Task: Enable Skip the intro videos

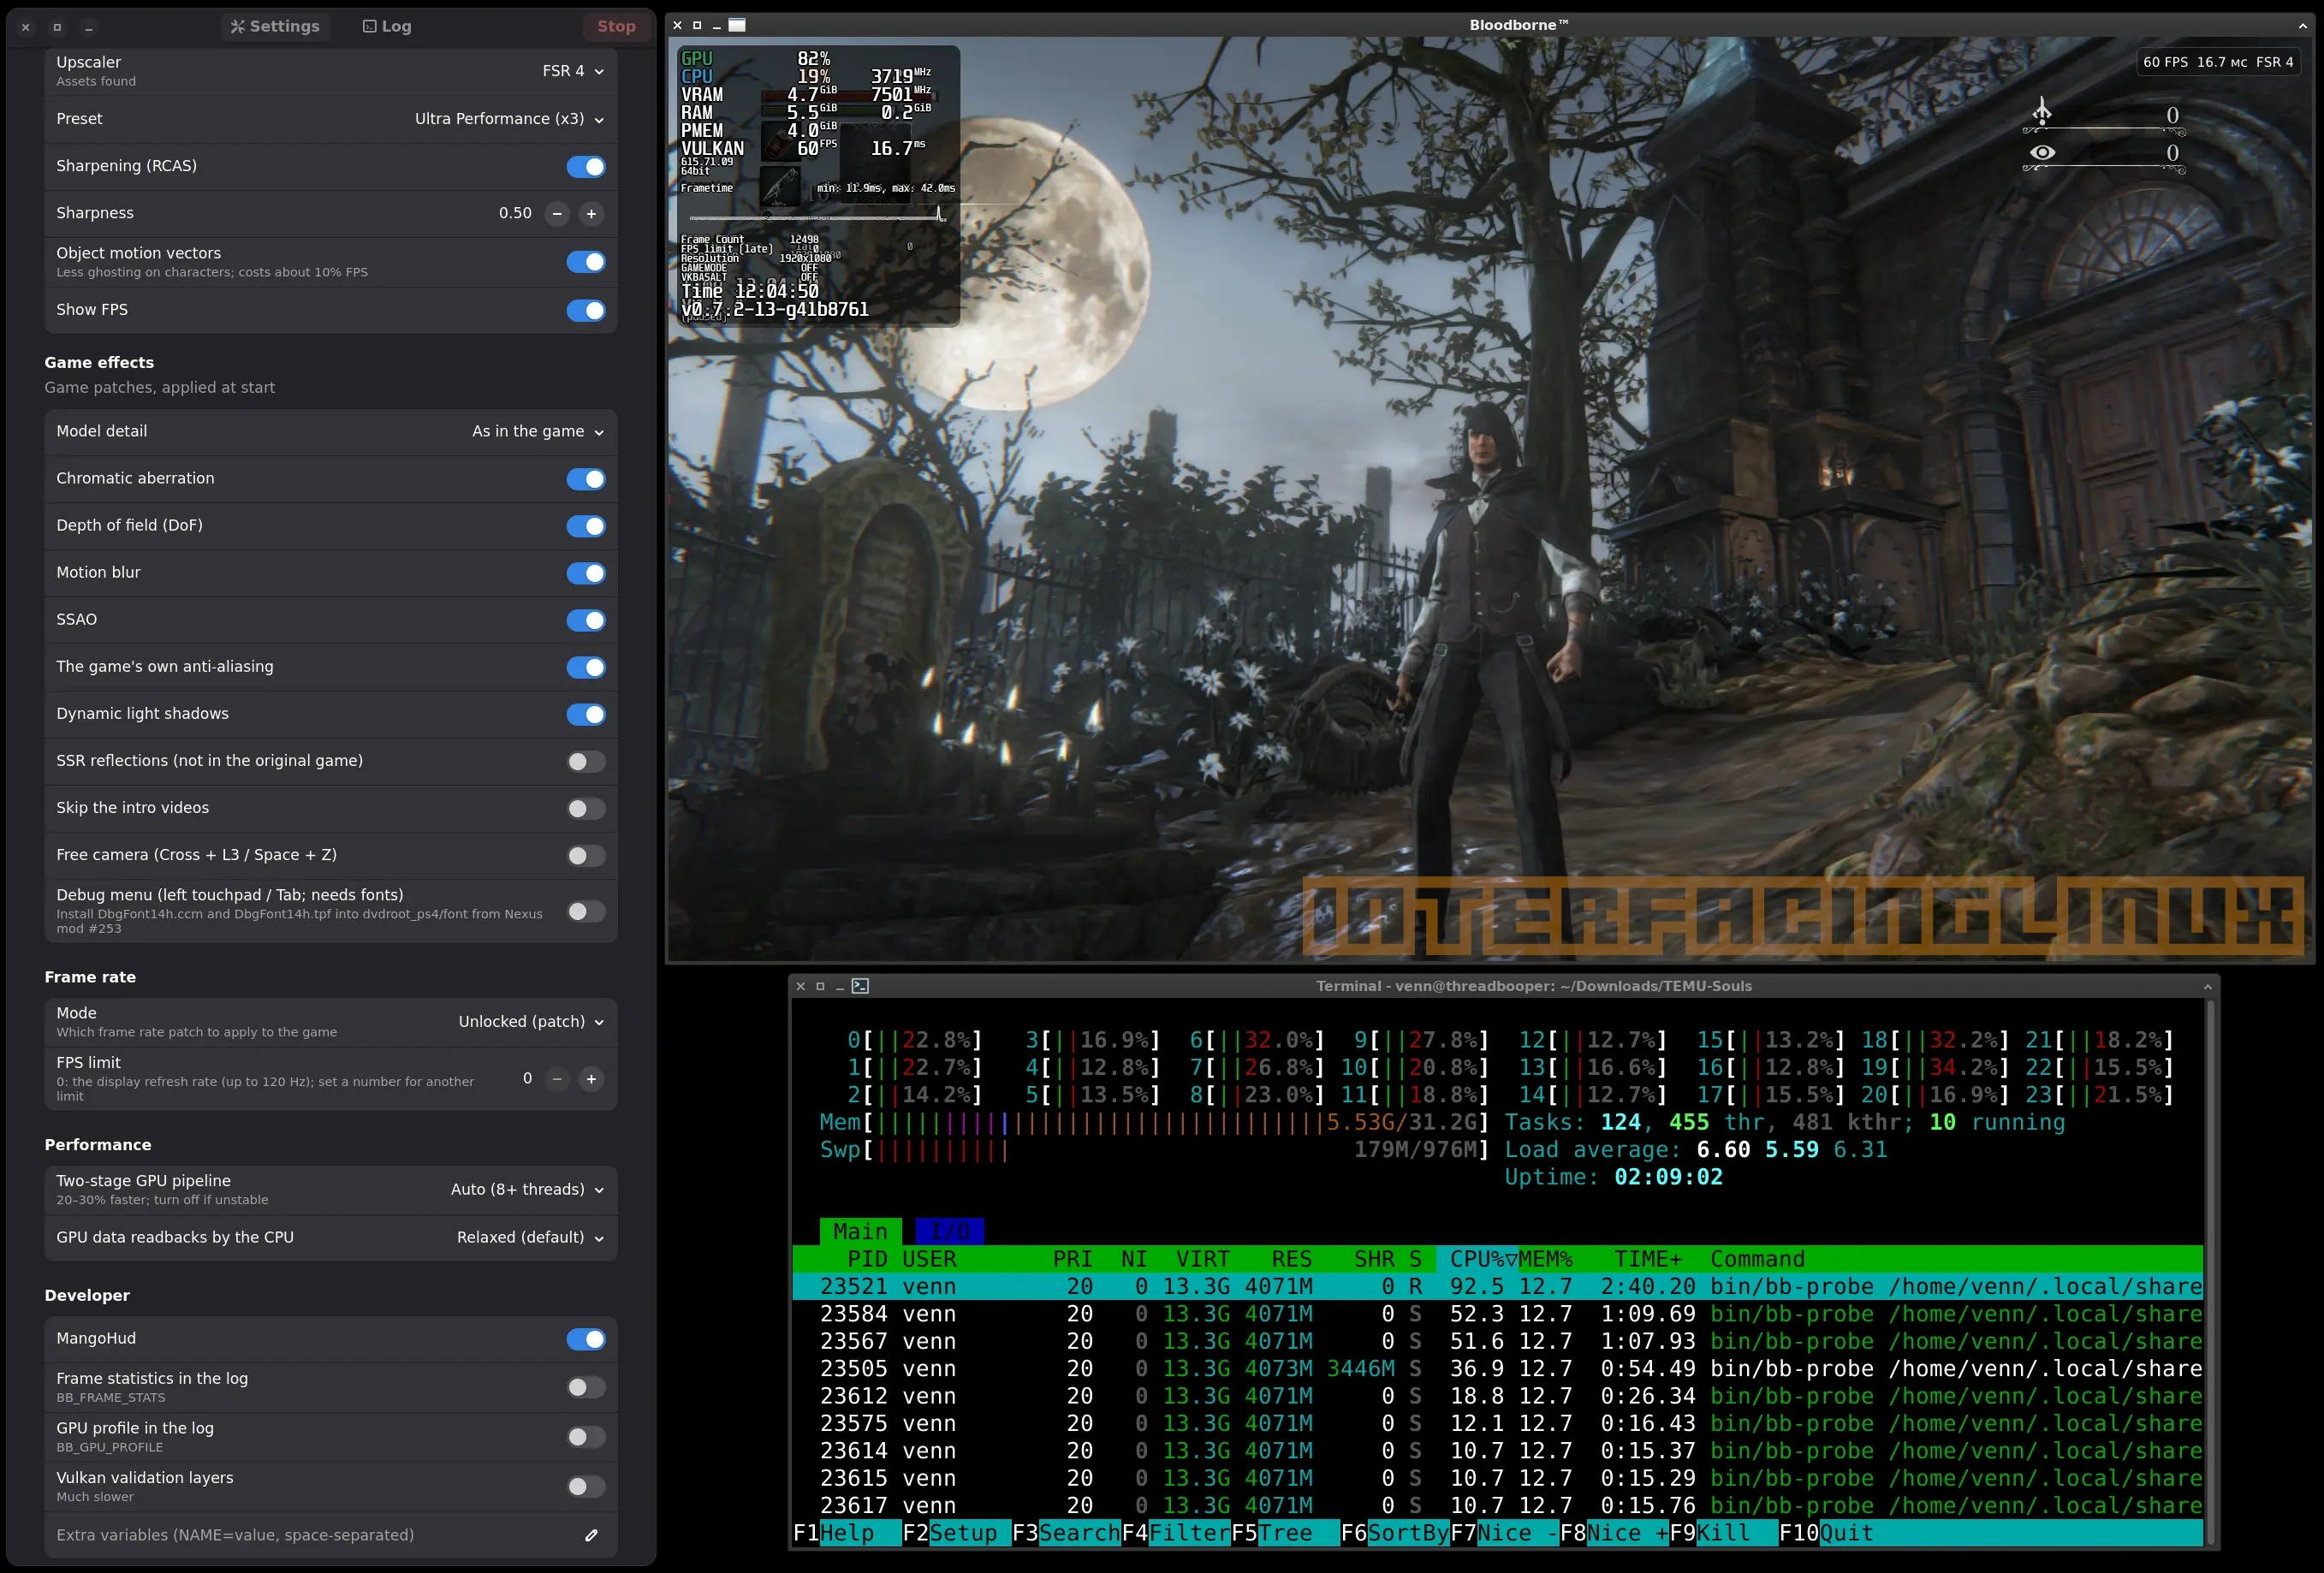Action: coord(586,808)
